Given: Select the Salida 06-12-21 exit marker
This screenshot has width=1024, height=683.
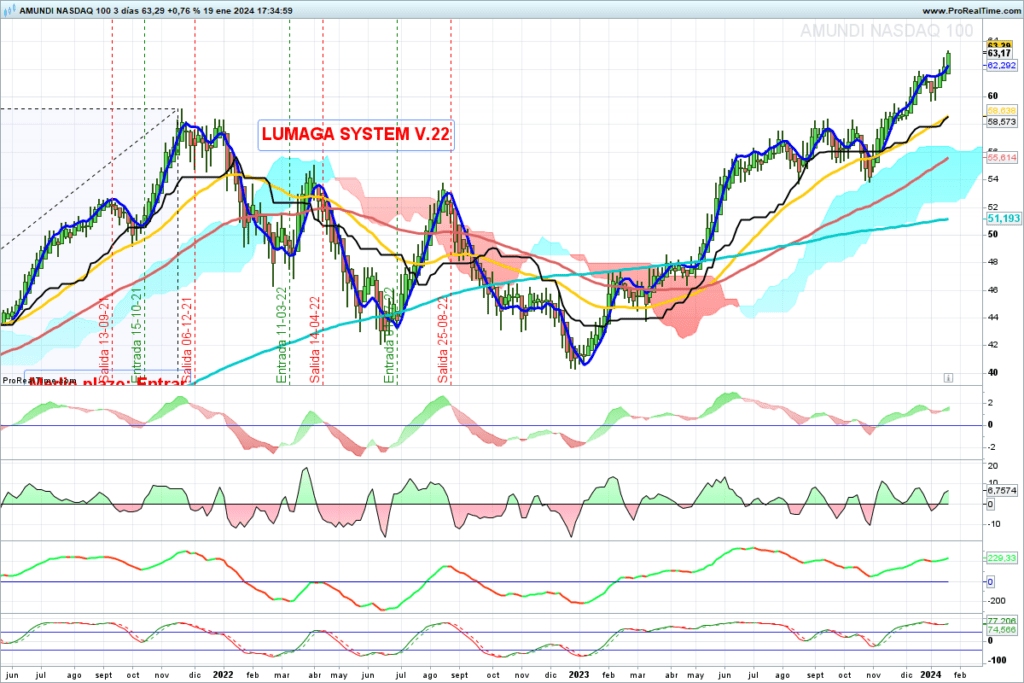Looking at the screenshot, I should [186, 340].
